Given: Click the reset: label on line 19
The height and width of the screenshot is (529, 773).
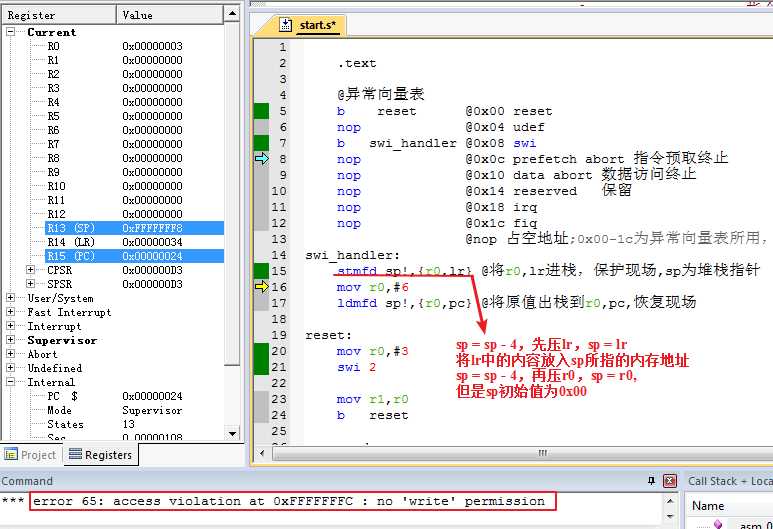Looking at the screenshot, I should click(328, 335).
